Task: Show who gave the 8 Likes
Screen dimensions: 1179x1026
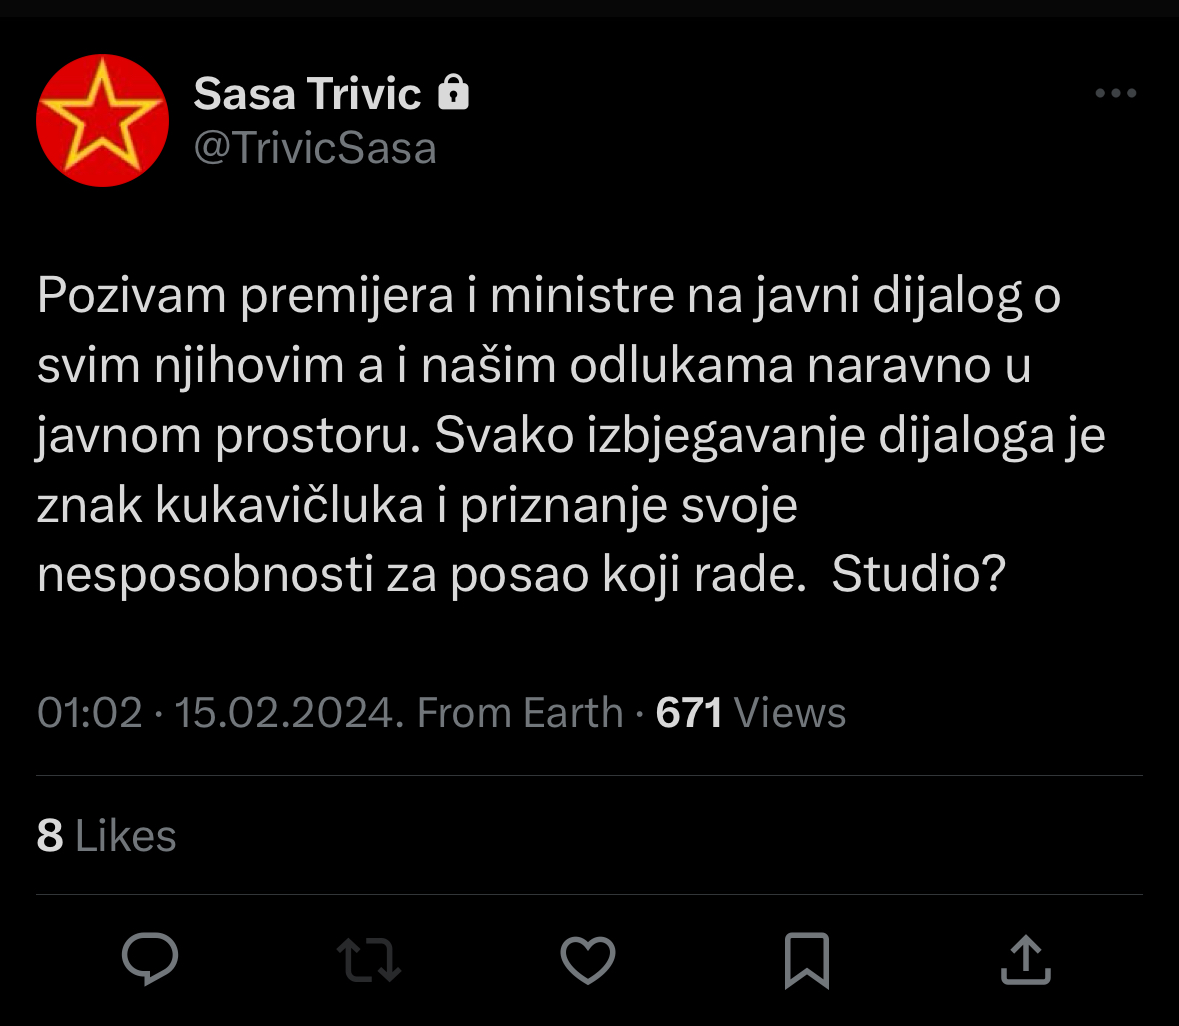Action: point(106,836)
